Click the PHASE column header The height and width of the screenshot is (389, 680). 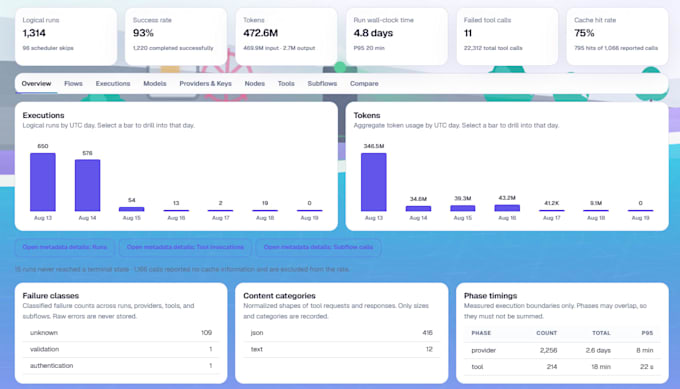tap(481, 333)
